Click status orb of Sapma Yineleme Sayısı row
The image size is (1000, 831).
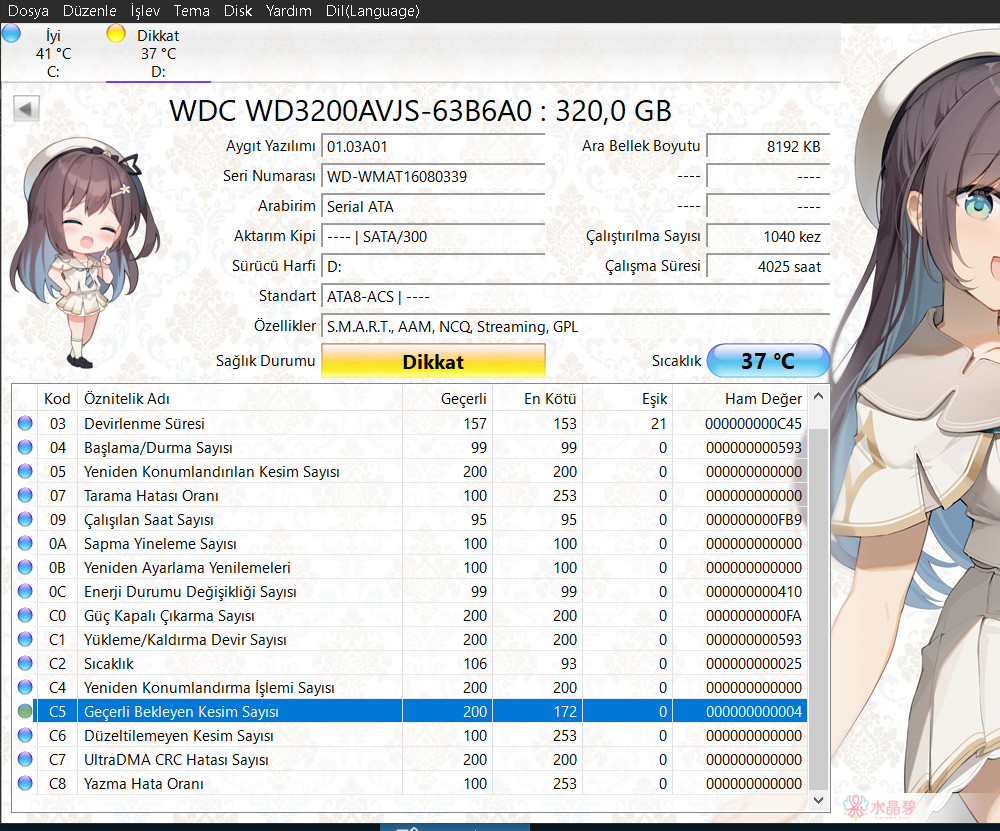pos(25,543)
